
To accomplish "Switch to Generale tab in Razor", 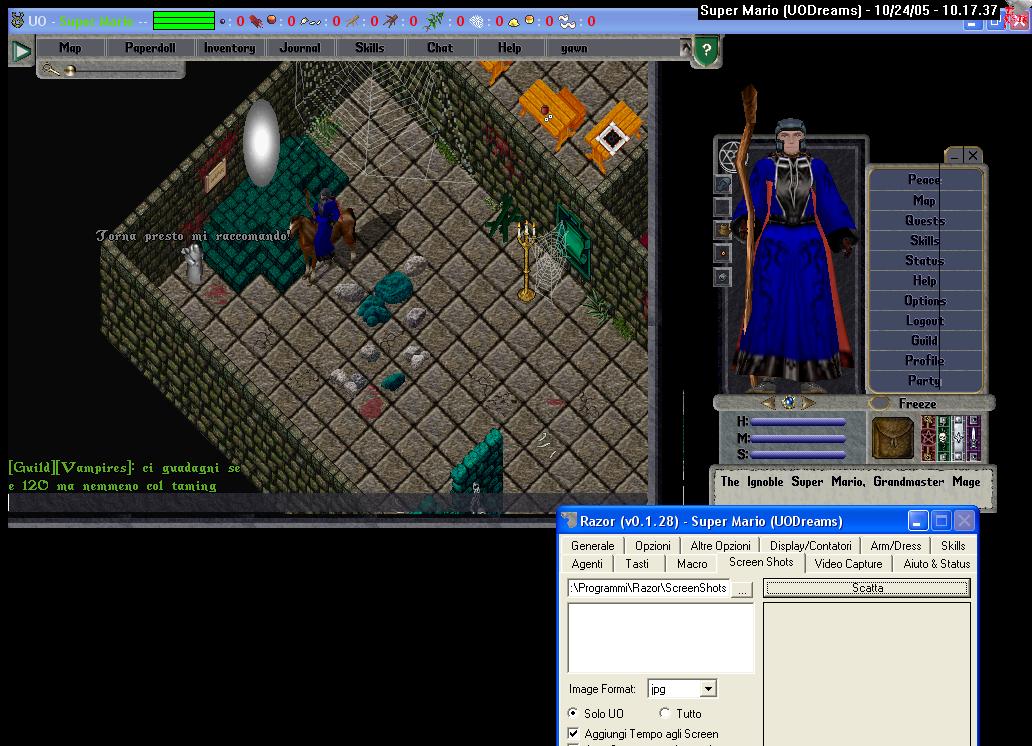I will coord(592,546).
